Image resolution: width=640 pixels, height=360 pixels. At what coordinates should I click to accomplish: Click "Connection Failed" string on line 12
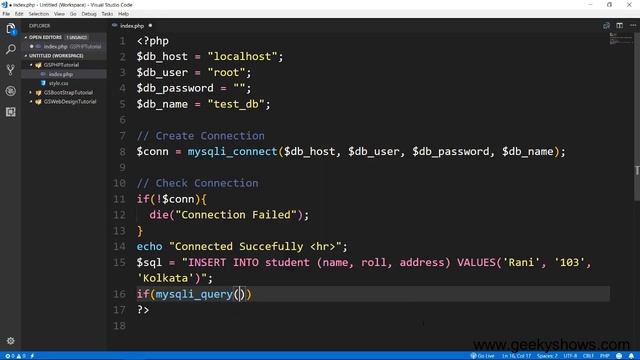coord(236,215)
